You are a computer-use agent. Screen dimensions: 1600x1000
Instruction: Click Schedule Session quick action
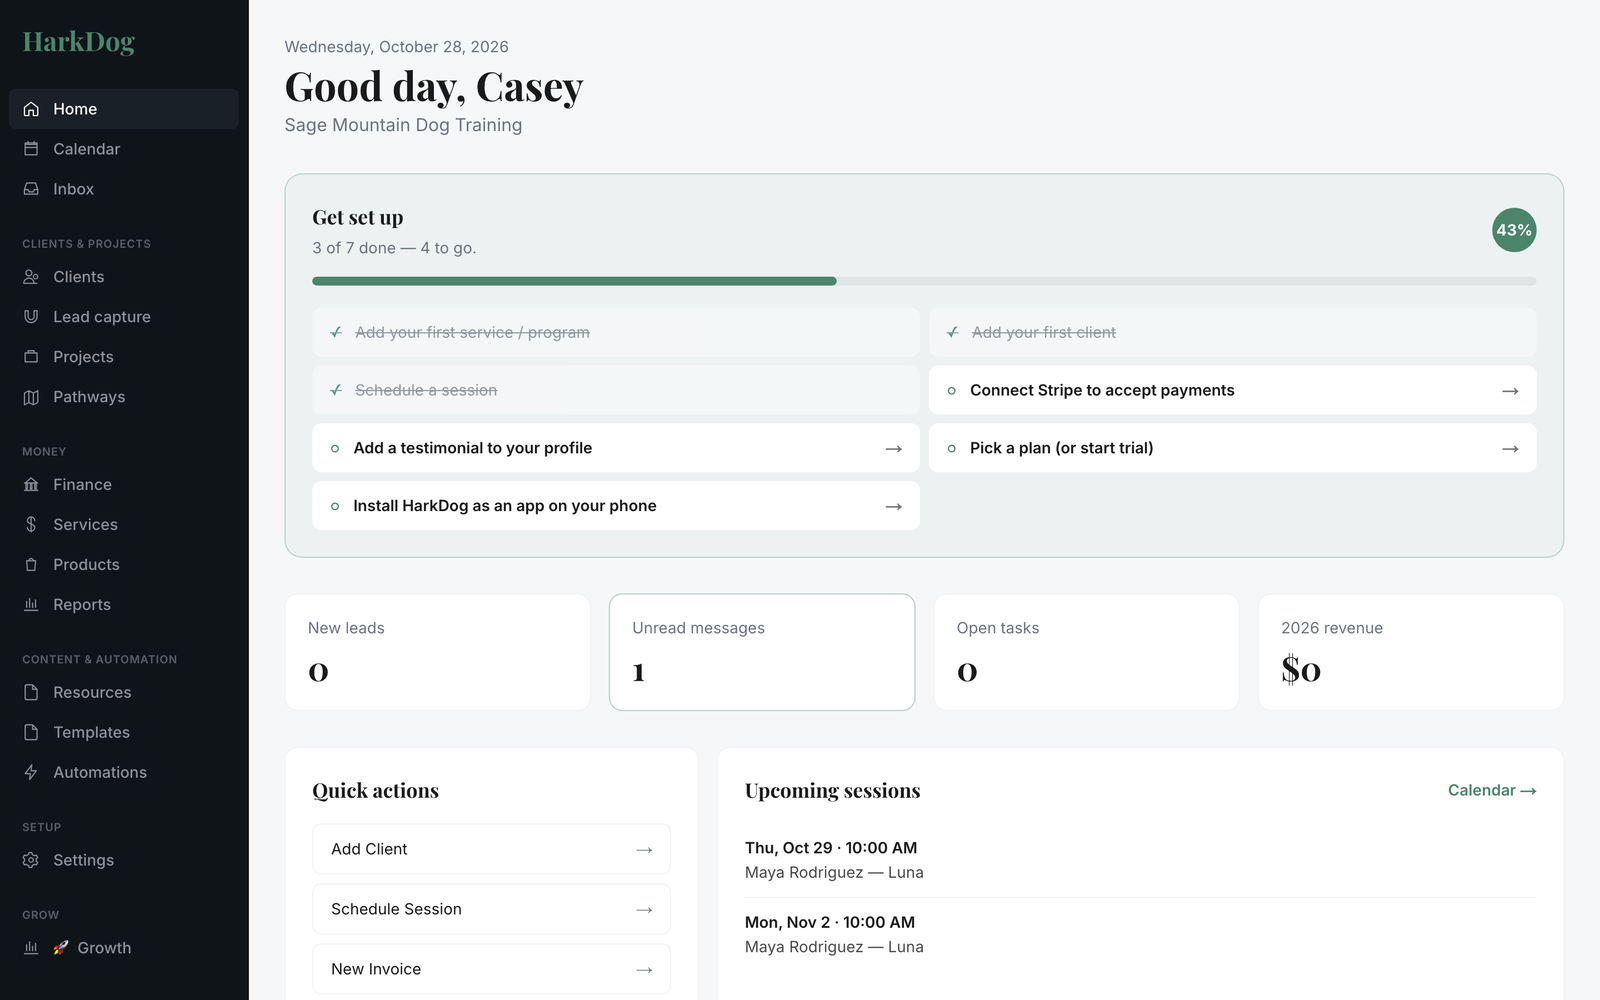coord(491,909)
